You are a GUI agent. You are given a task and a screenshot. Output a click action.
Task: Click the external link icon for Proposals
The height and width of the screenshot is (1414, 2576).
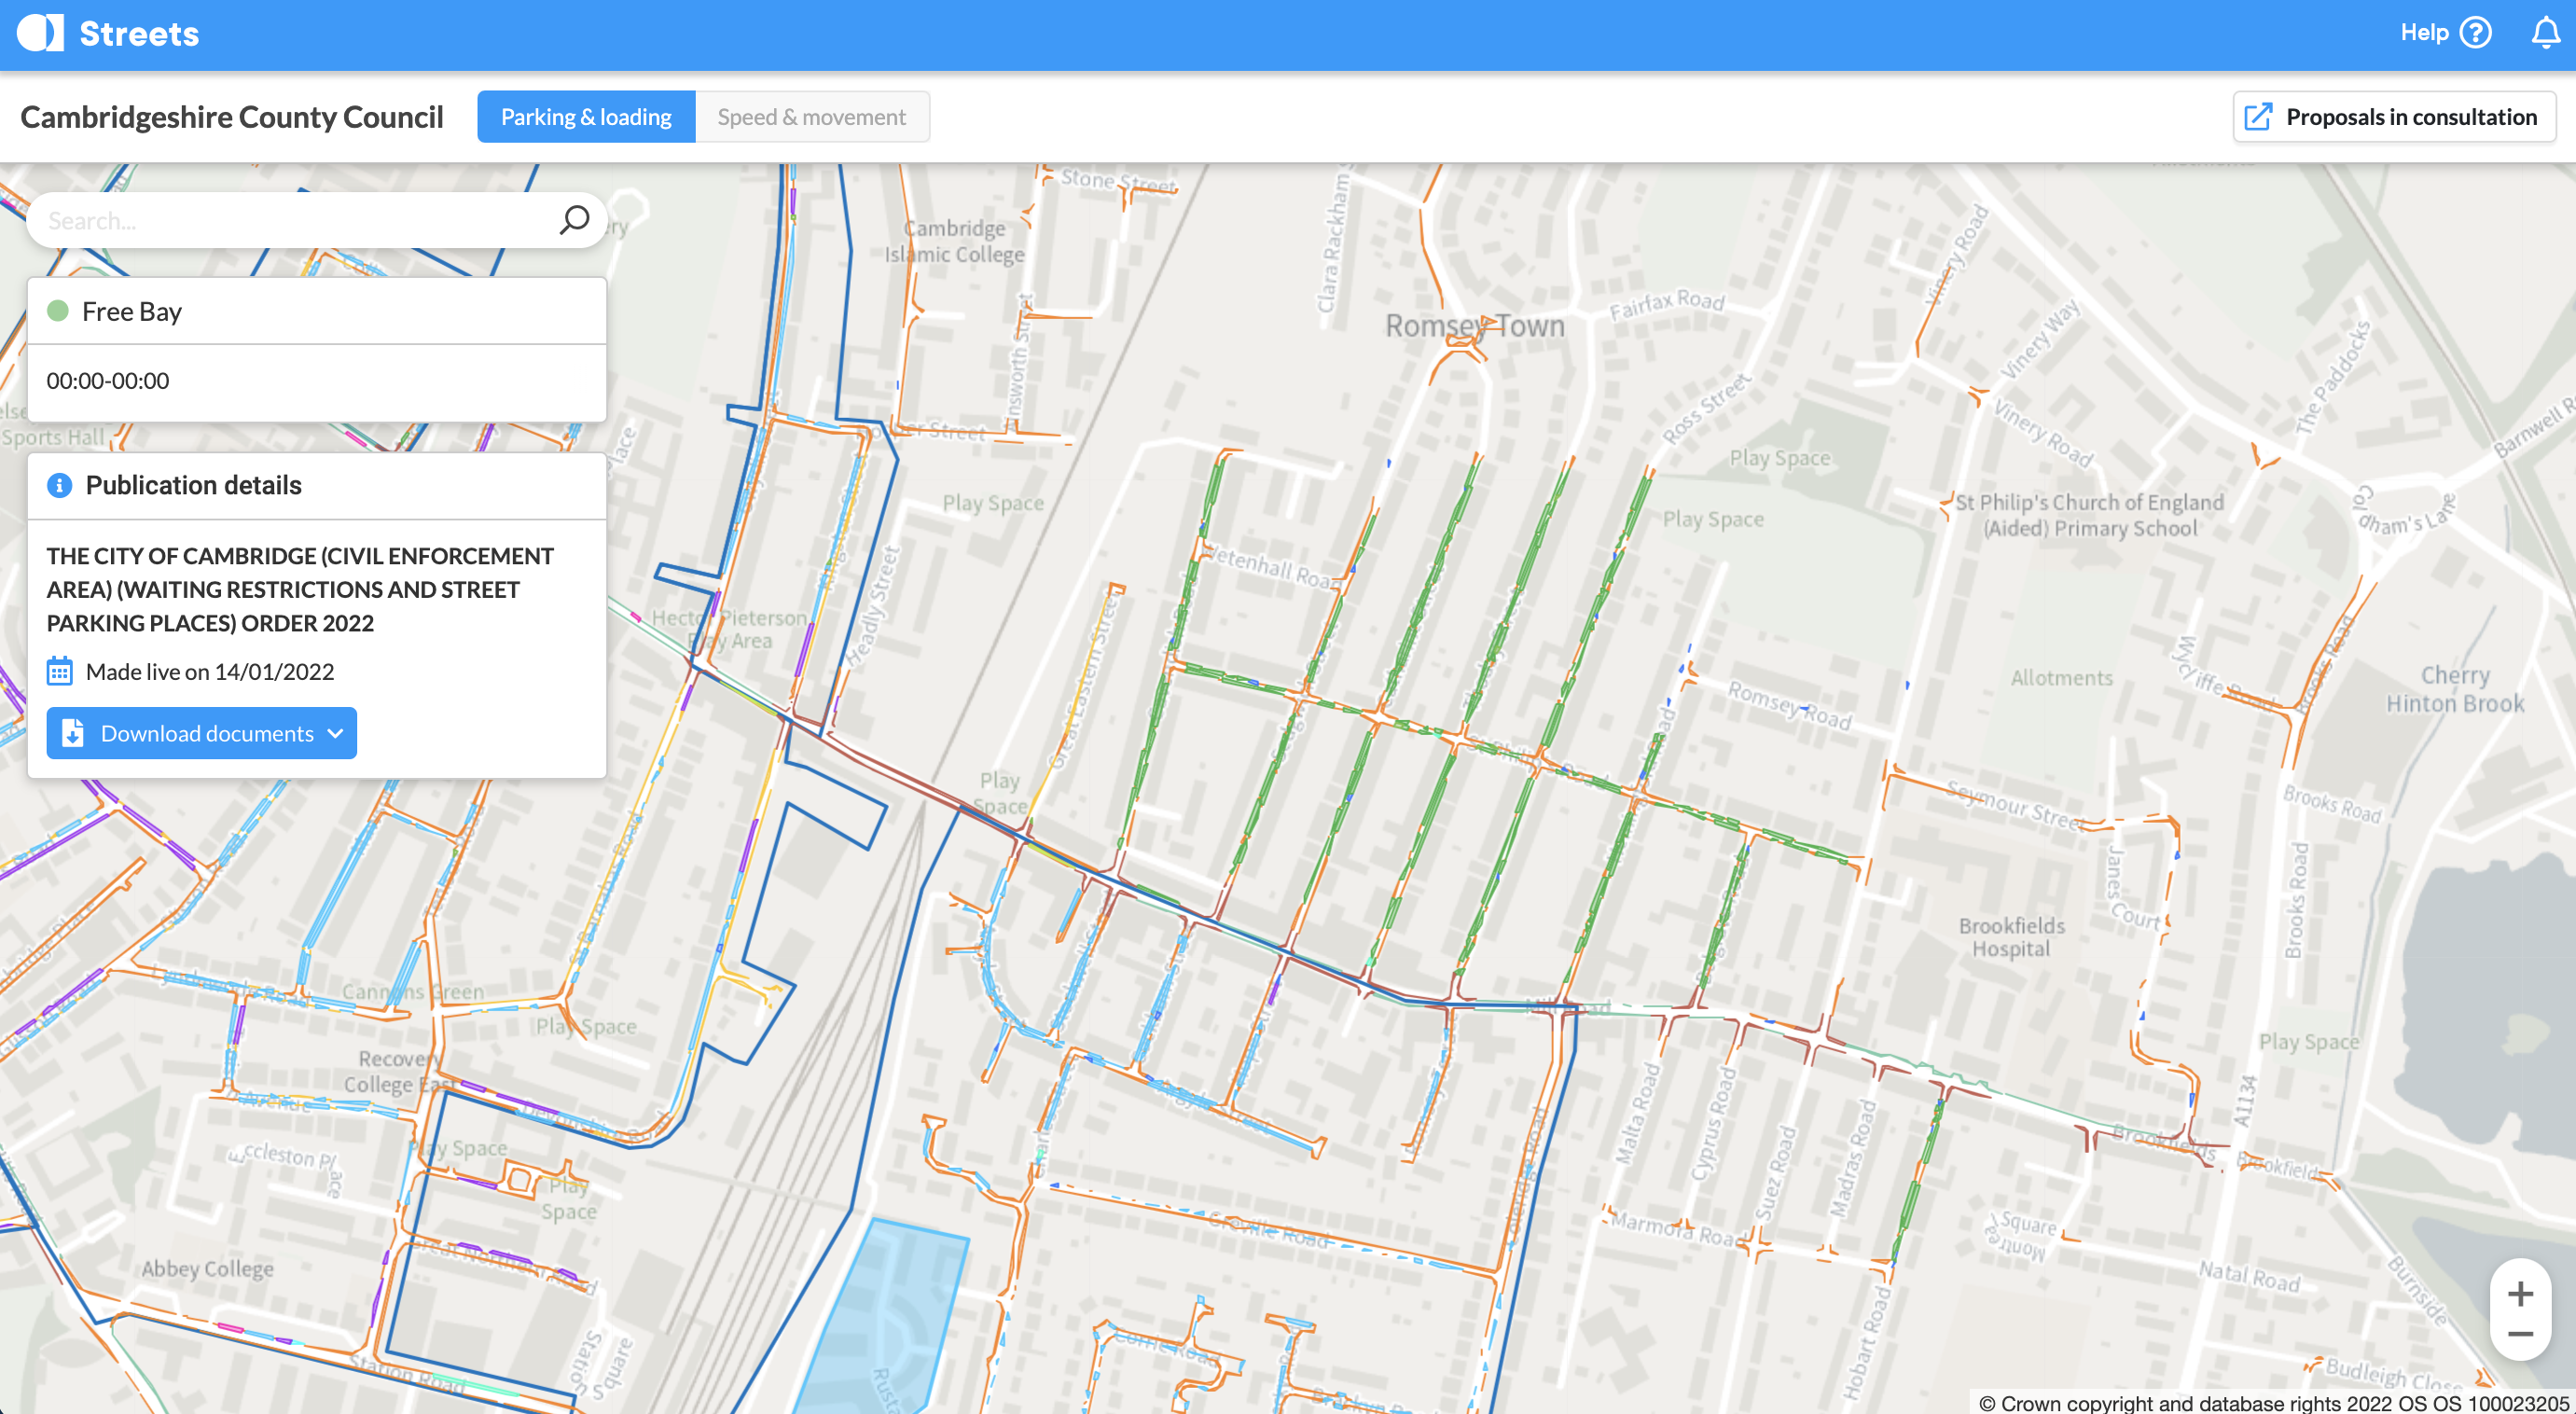click(x=2258, y=117)
